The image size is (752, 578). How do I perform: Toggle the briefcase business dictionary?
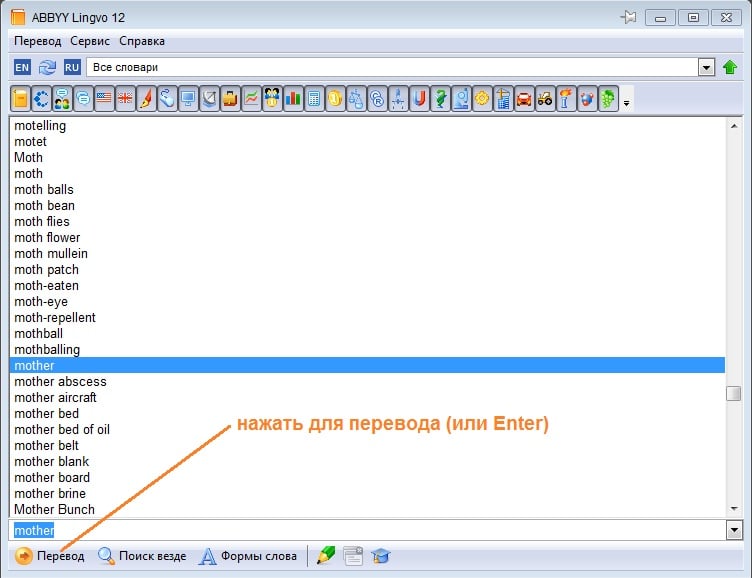tap(230, 99)
